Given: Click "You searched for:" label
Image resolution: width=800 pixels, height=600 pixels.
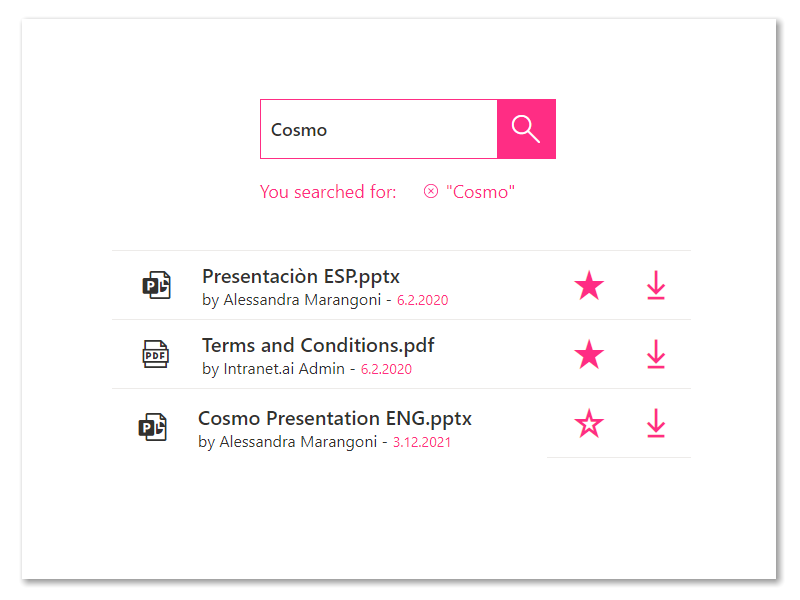Looking at the screenshot, I should tap(328, 192).
